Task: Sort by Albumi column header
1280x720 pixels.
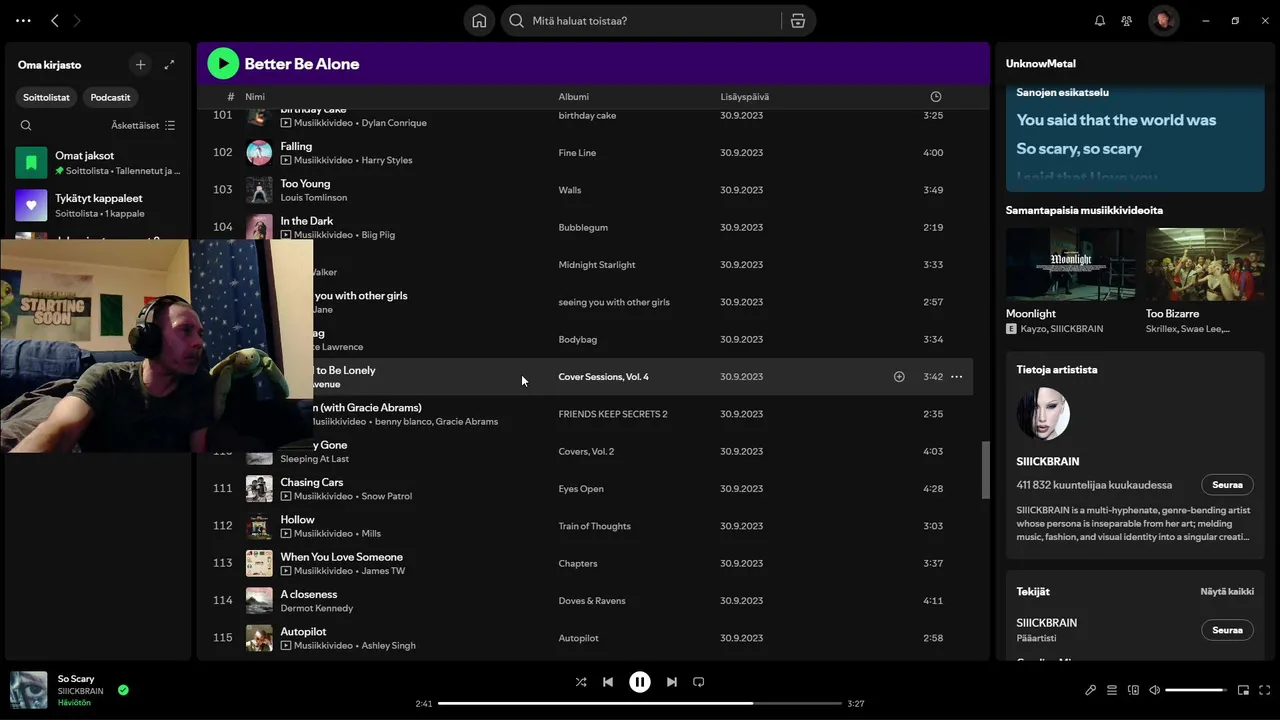Action: (574, 97)
